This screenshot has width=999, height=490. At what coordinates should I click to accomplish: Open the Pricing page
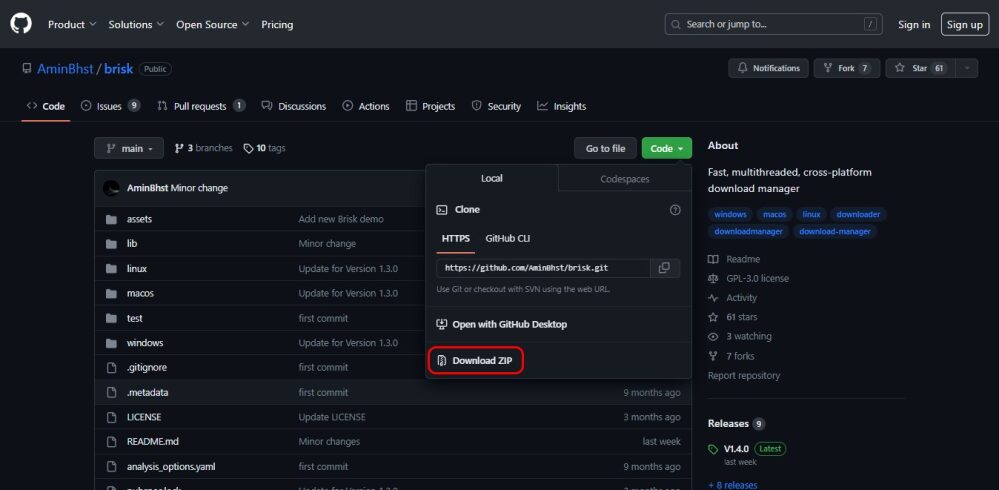[277, 24]
